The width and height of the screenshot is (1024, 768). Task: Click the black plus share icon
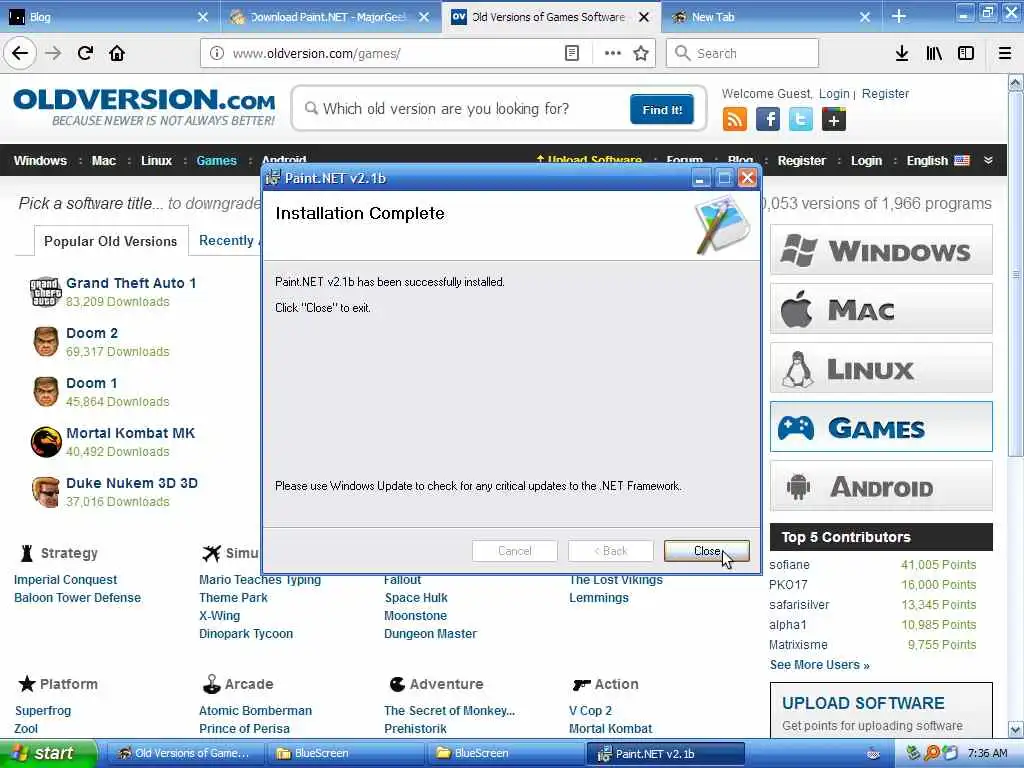click(x=833, y=120)
